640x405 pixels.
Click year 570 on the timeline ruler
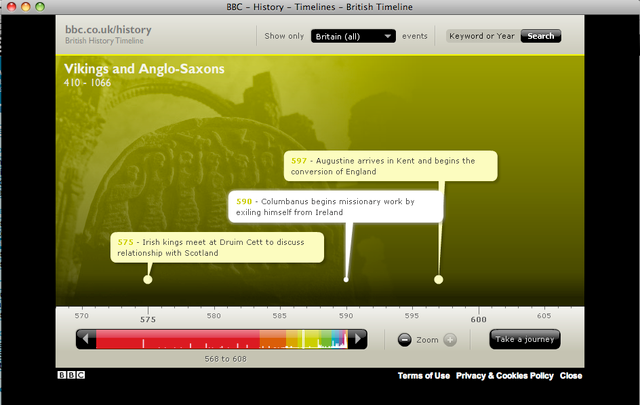coord(82,316)
